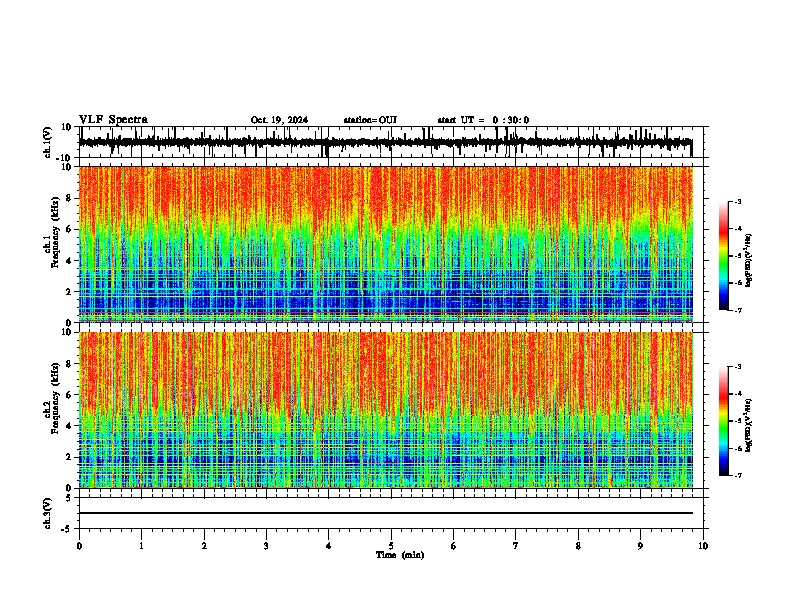The height and width of the screenshot is (612, 792).
Task: Click the '4' kHz tick on ch.2 frequency axis
Action: click(70, 426)
